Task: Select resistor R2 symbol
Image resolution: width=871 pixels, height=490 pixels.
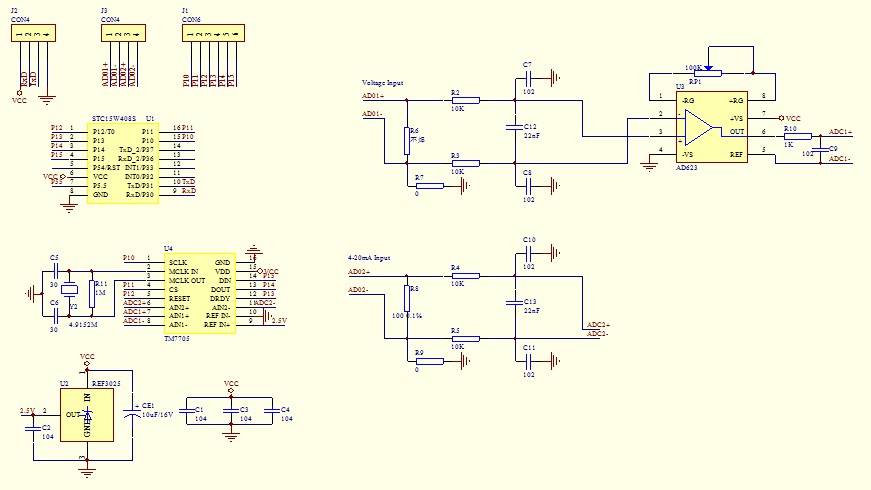Action: (465, 101)
